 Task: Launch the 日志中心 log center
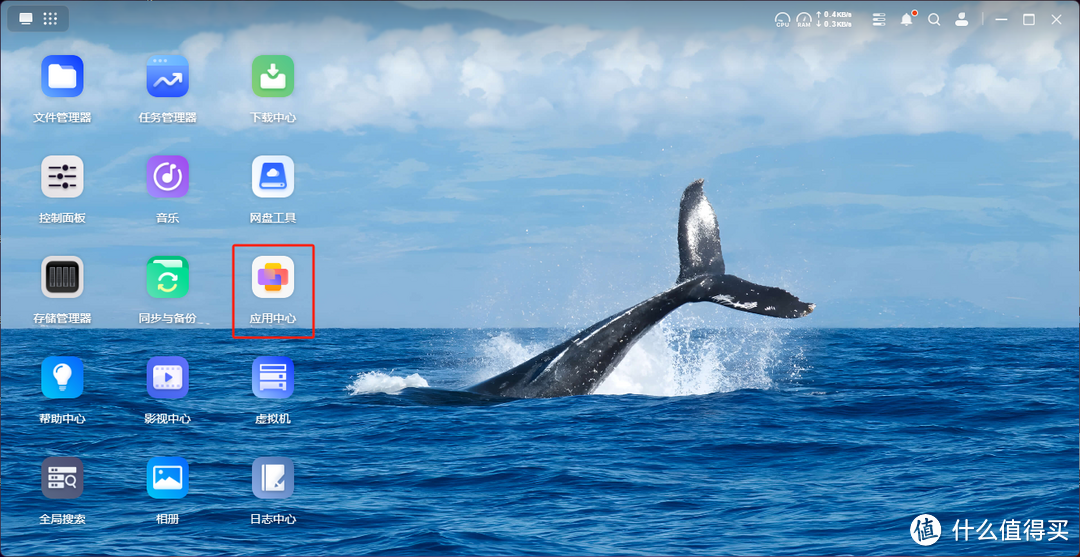click(272, 479)
